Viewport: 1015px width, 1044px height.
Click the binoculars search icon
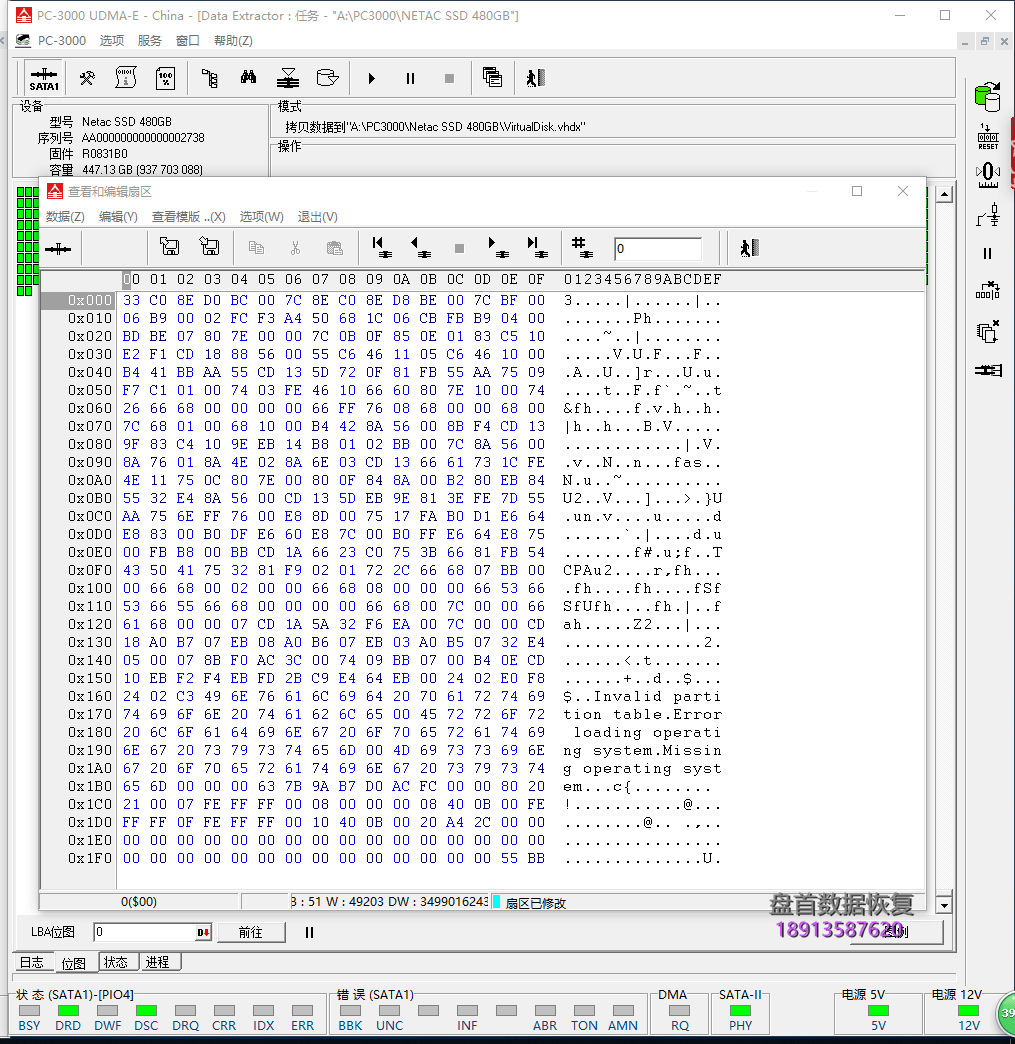(x=248, y=78)
